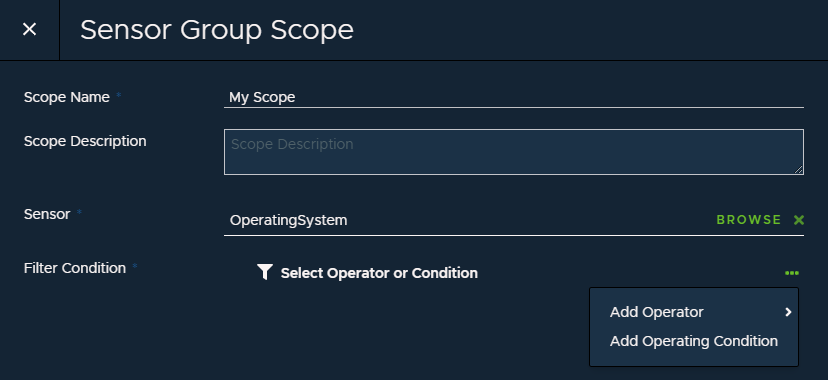The height and width of the screenshot is (380, 828).
Task: Click the required asterisk beside Filter Condition
Action: [135, 266]
